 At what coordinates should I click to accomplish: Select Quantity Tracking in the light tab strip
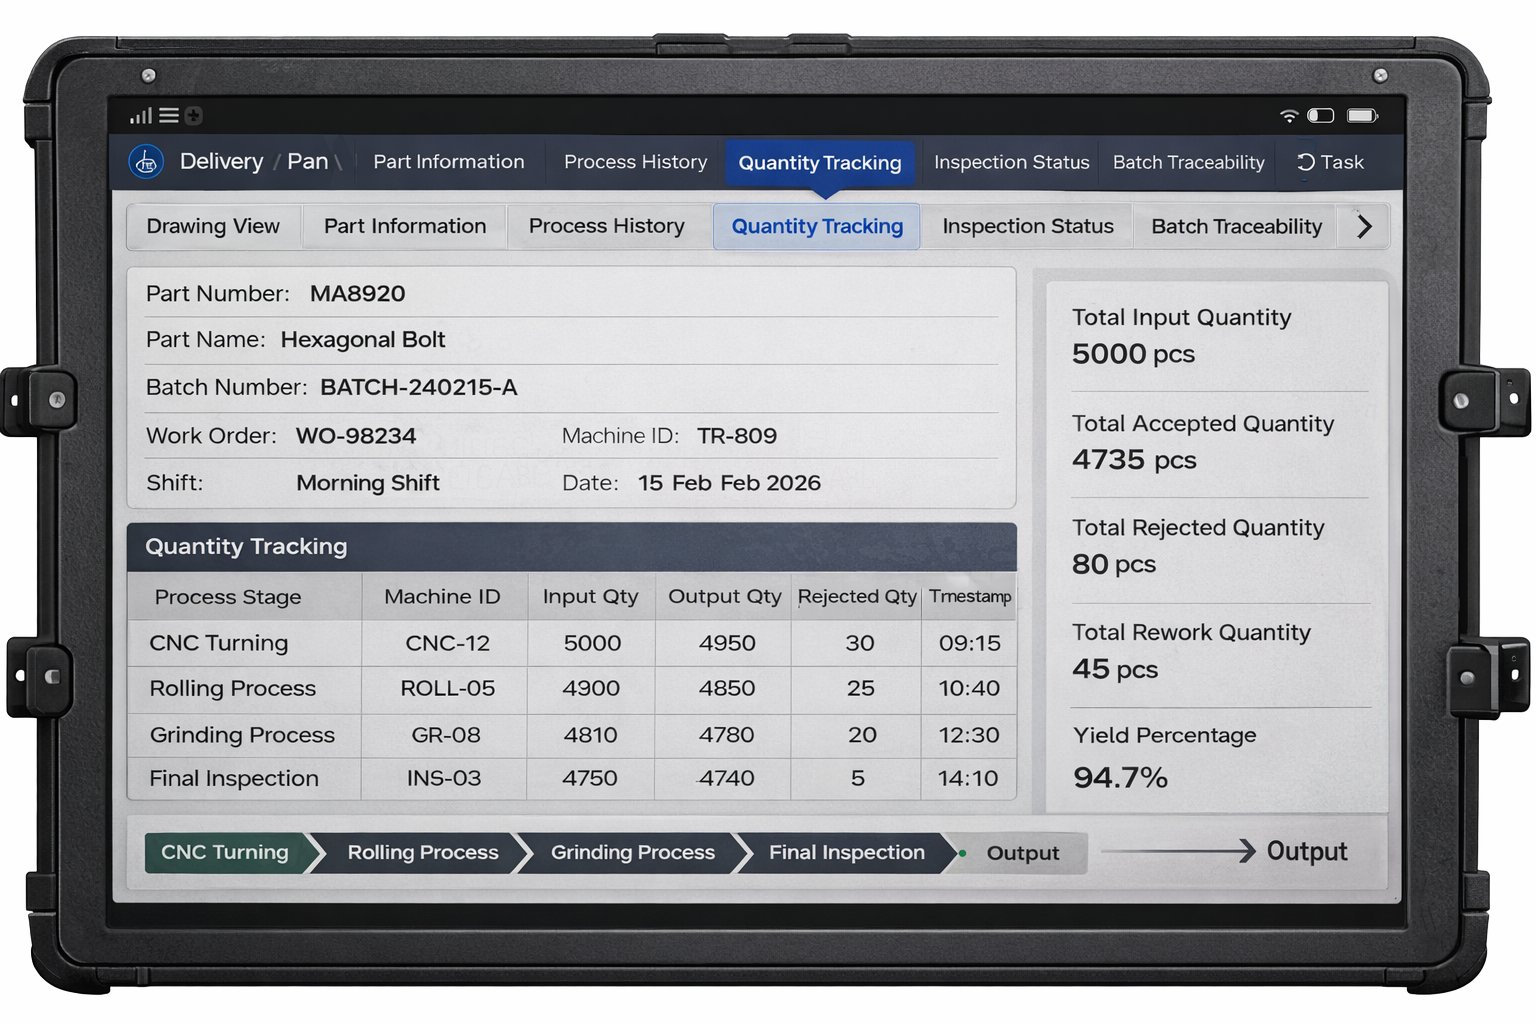coord(817,226)
